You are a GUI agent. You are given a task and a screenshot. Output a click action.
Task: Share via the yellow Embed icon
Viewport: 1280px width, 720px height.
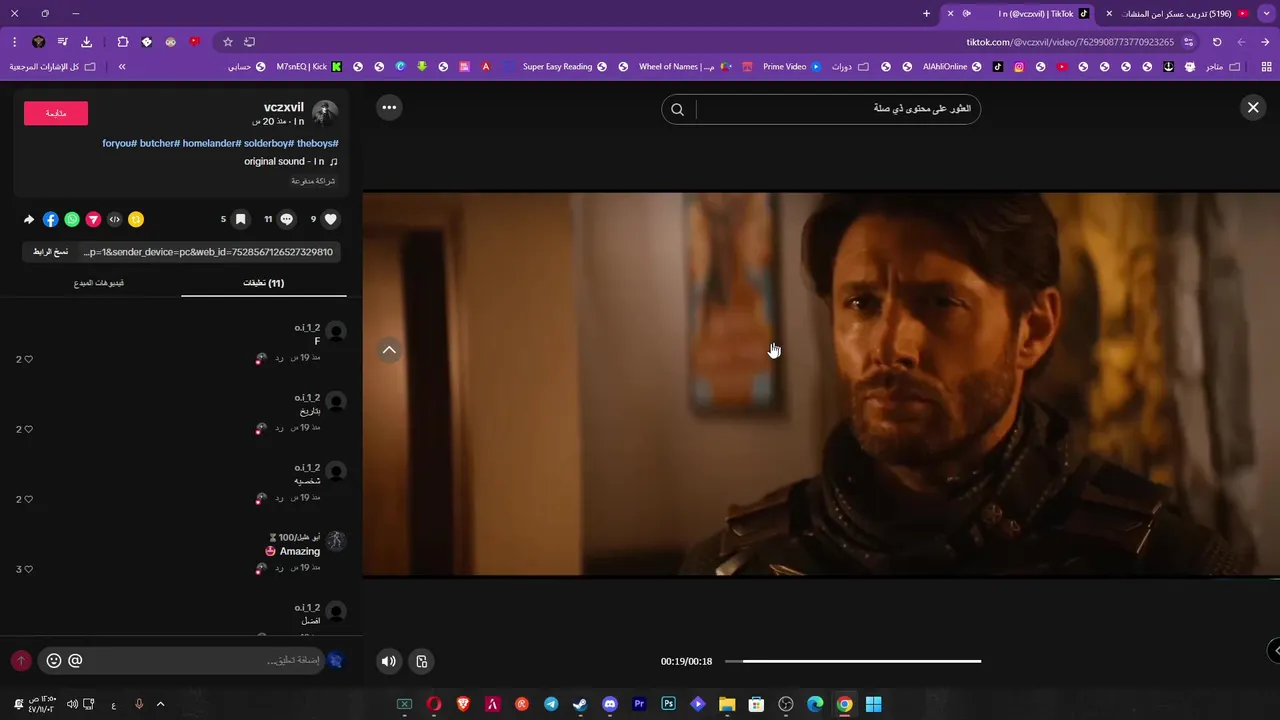(136, 219)
